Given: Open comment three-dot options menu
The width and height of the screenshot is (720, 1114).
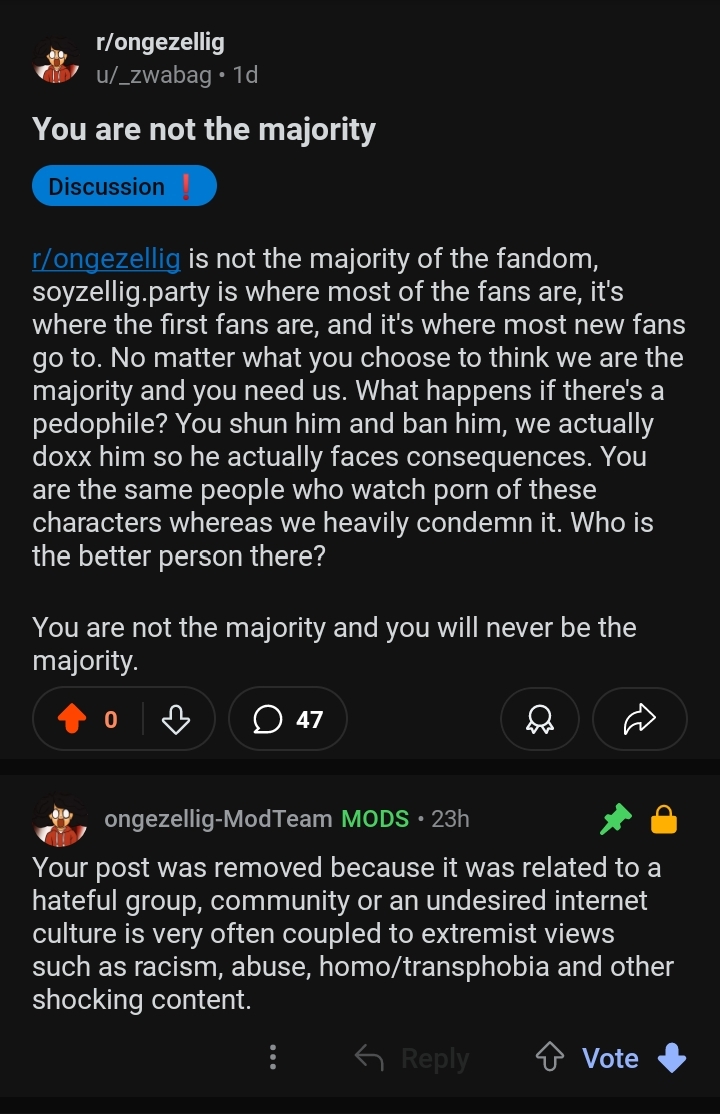Looking at the screenshot, I should 273,1058.
